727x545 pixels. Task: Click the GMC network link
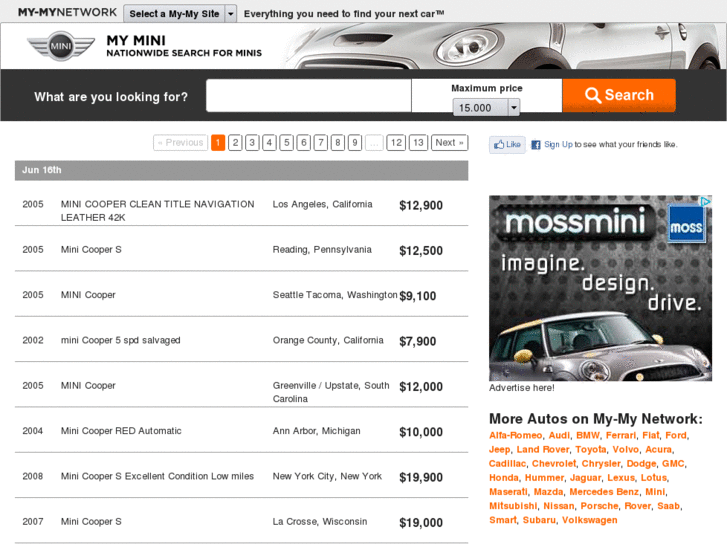pyautogui.click(x=673, y=464)
